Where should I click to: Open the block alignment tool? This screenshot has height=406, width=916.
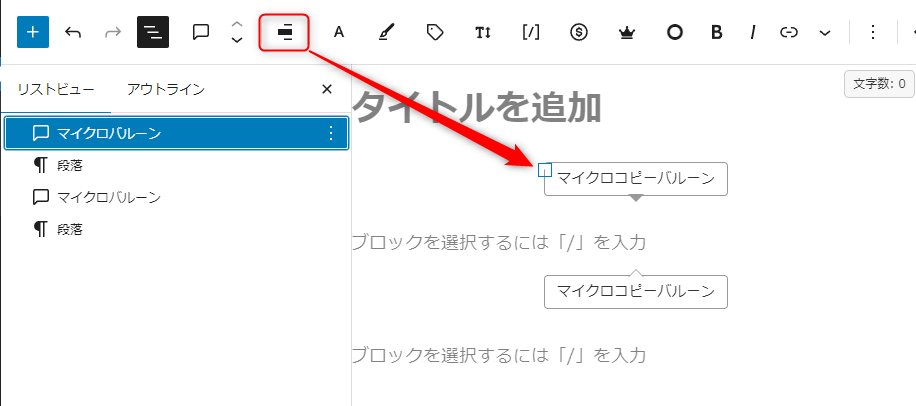click(284, 32)
